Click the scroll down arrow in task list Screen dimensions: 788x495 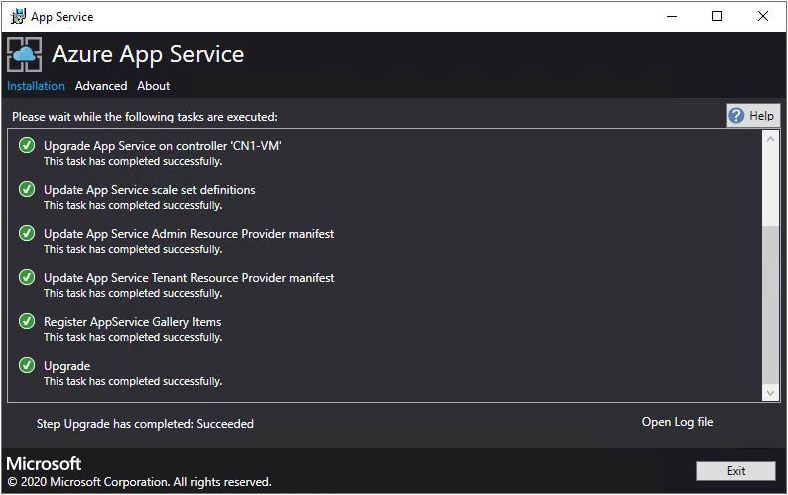(x=770, y=393)
